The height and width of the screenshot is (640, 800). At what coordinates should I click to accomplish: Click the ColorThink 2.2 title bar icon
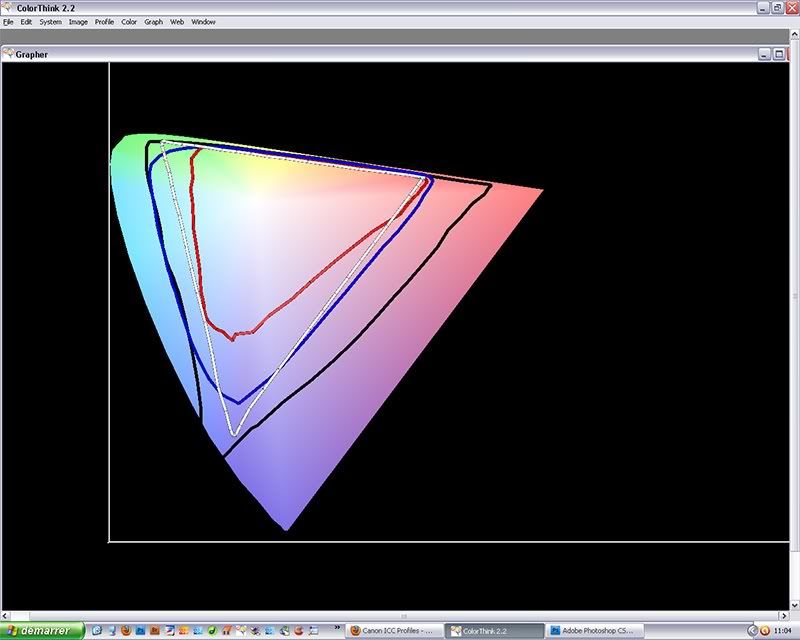(7, 8)
